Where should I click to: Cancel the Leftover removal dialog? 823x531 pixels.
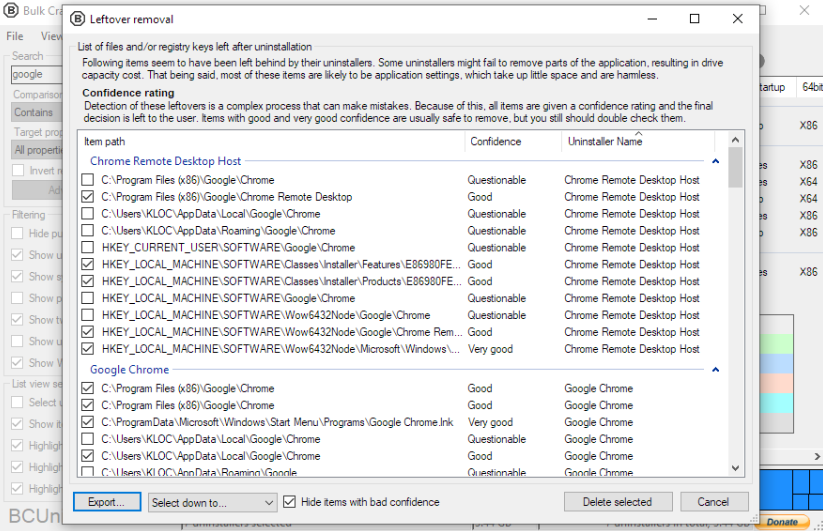[x=714, y=502]
